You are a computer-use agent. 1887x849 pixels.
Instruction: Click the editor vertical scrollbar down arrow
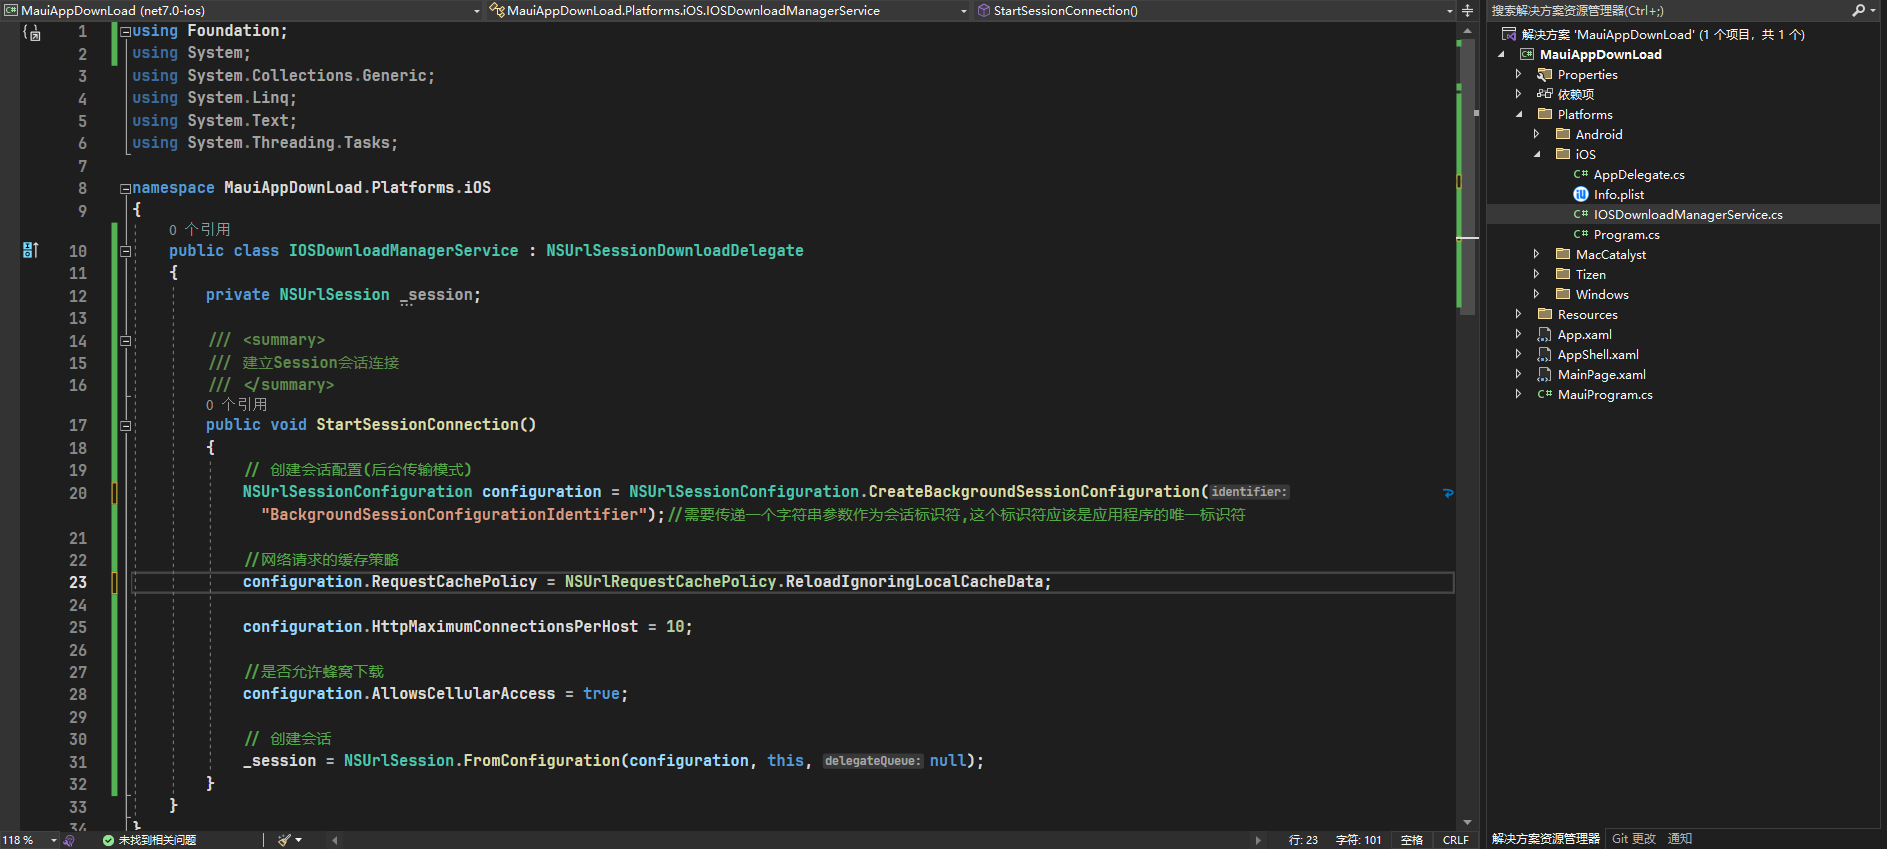coord(1467,822)
